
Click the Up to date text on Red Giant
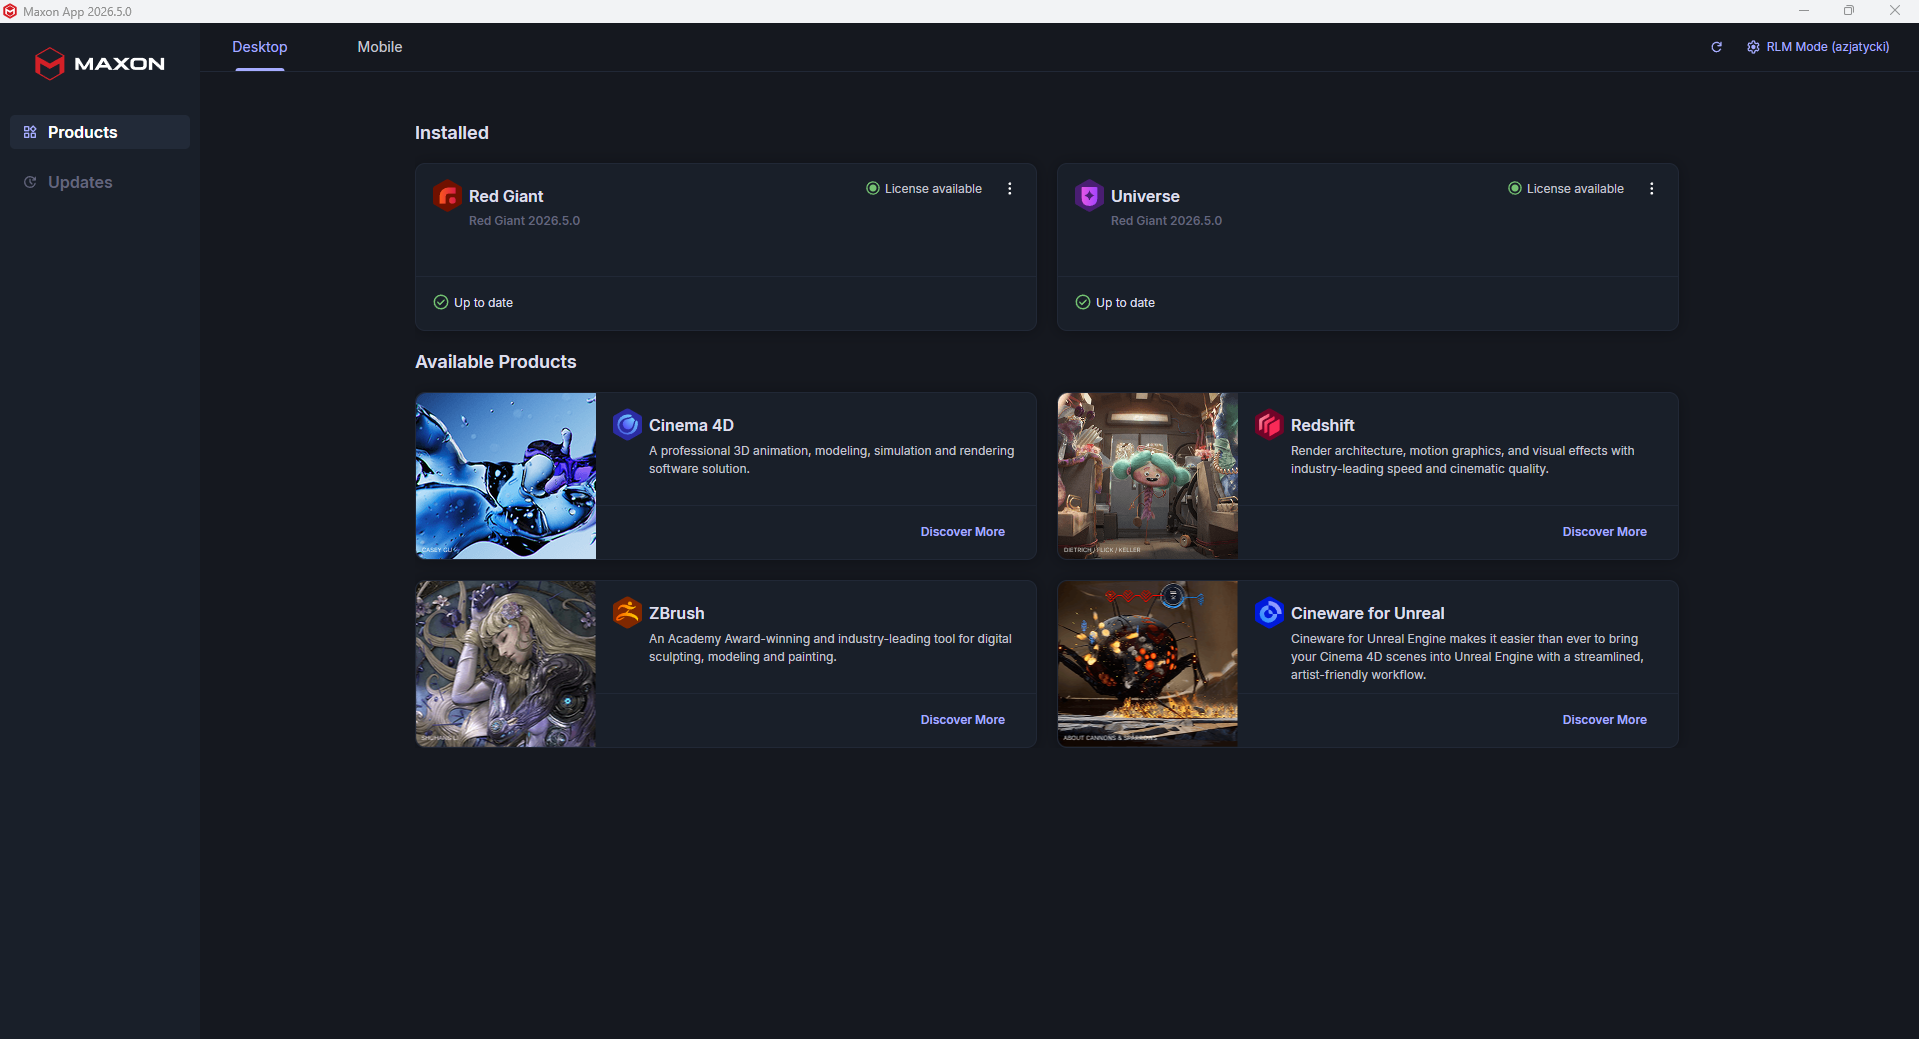coord(483,303)
